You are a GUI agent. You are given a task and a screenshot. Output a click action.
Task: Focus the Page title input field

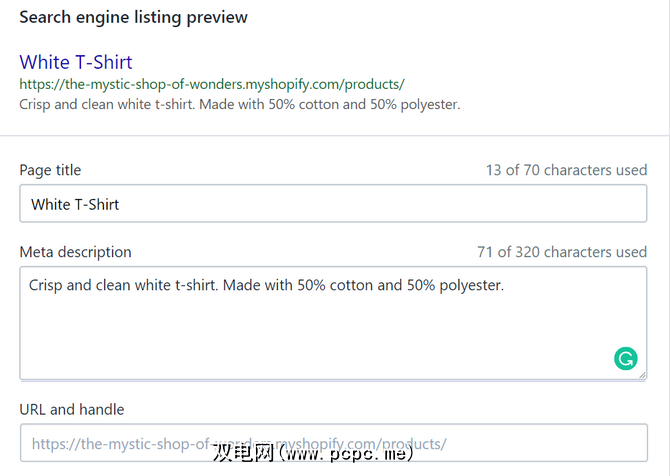click(333, 204)
